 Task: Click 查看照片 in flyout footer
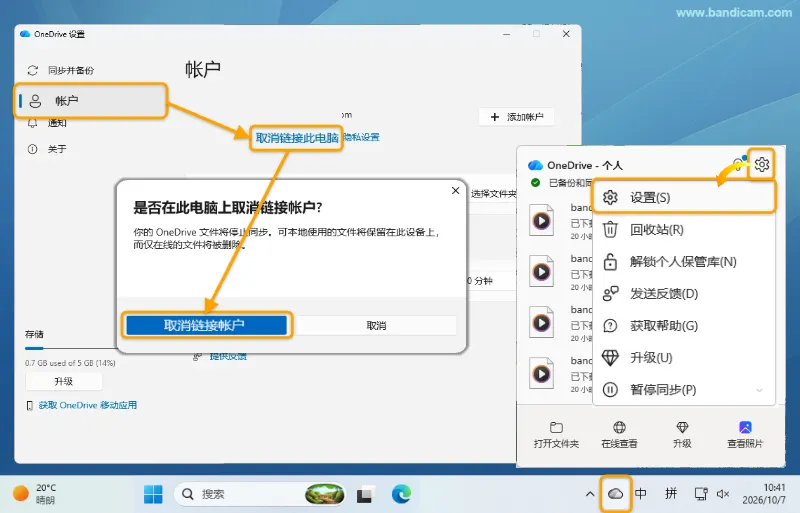point(745,435)
